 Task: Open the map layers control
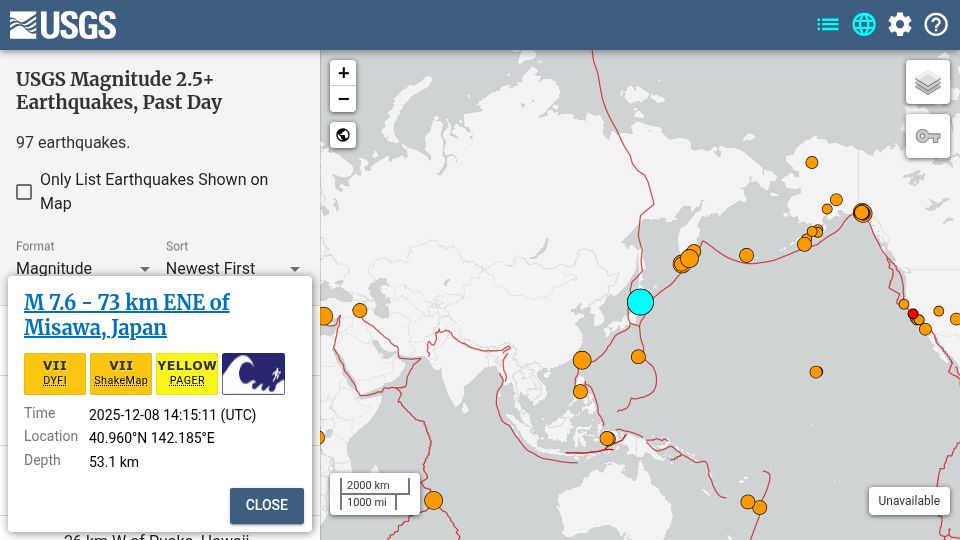pos(928,82)
